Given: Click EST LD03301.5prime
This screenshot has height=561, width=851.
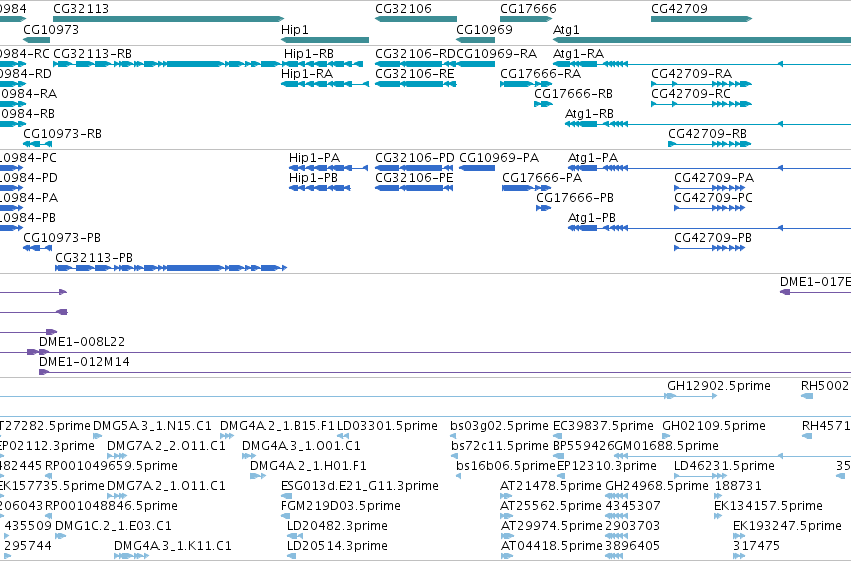Looking at the screenshot, I should pos(388,426).
